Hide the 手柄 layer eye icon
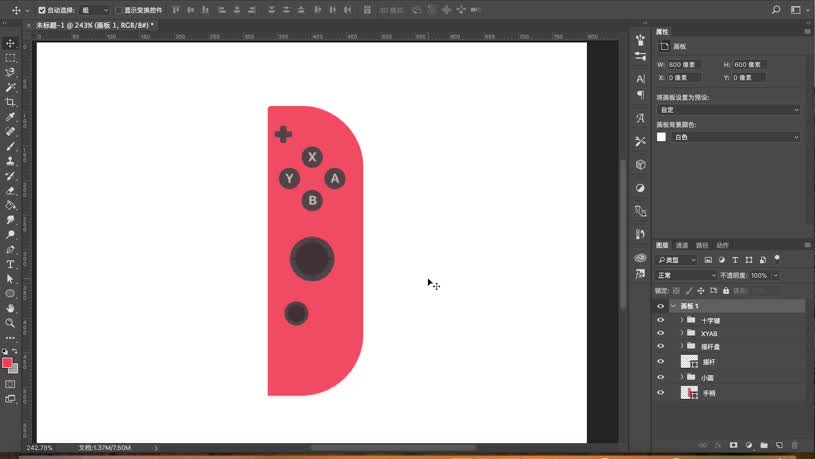The image size is (815, 459). (x=661, y=393)
